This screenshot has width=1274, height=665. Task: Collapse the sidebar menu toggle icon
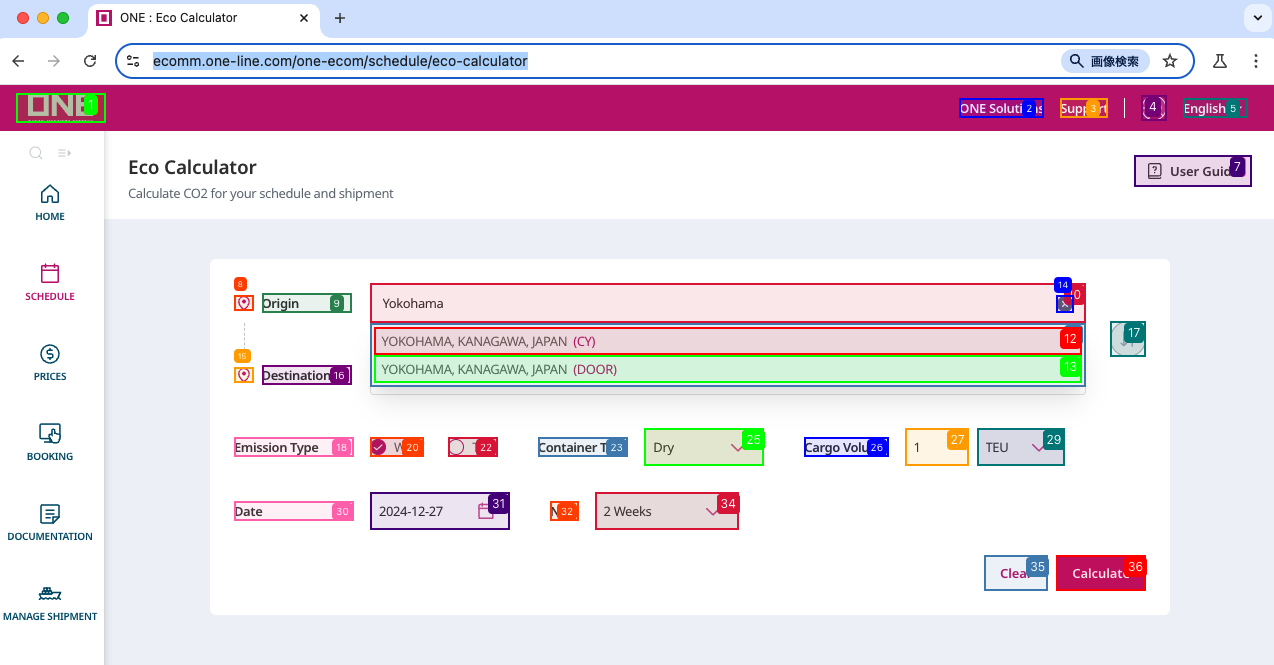[x=64, y=153]
